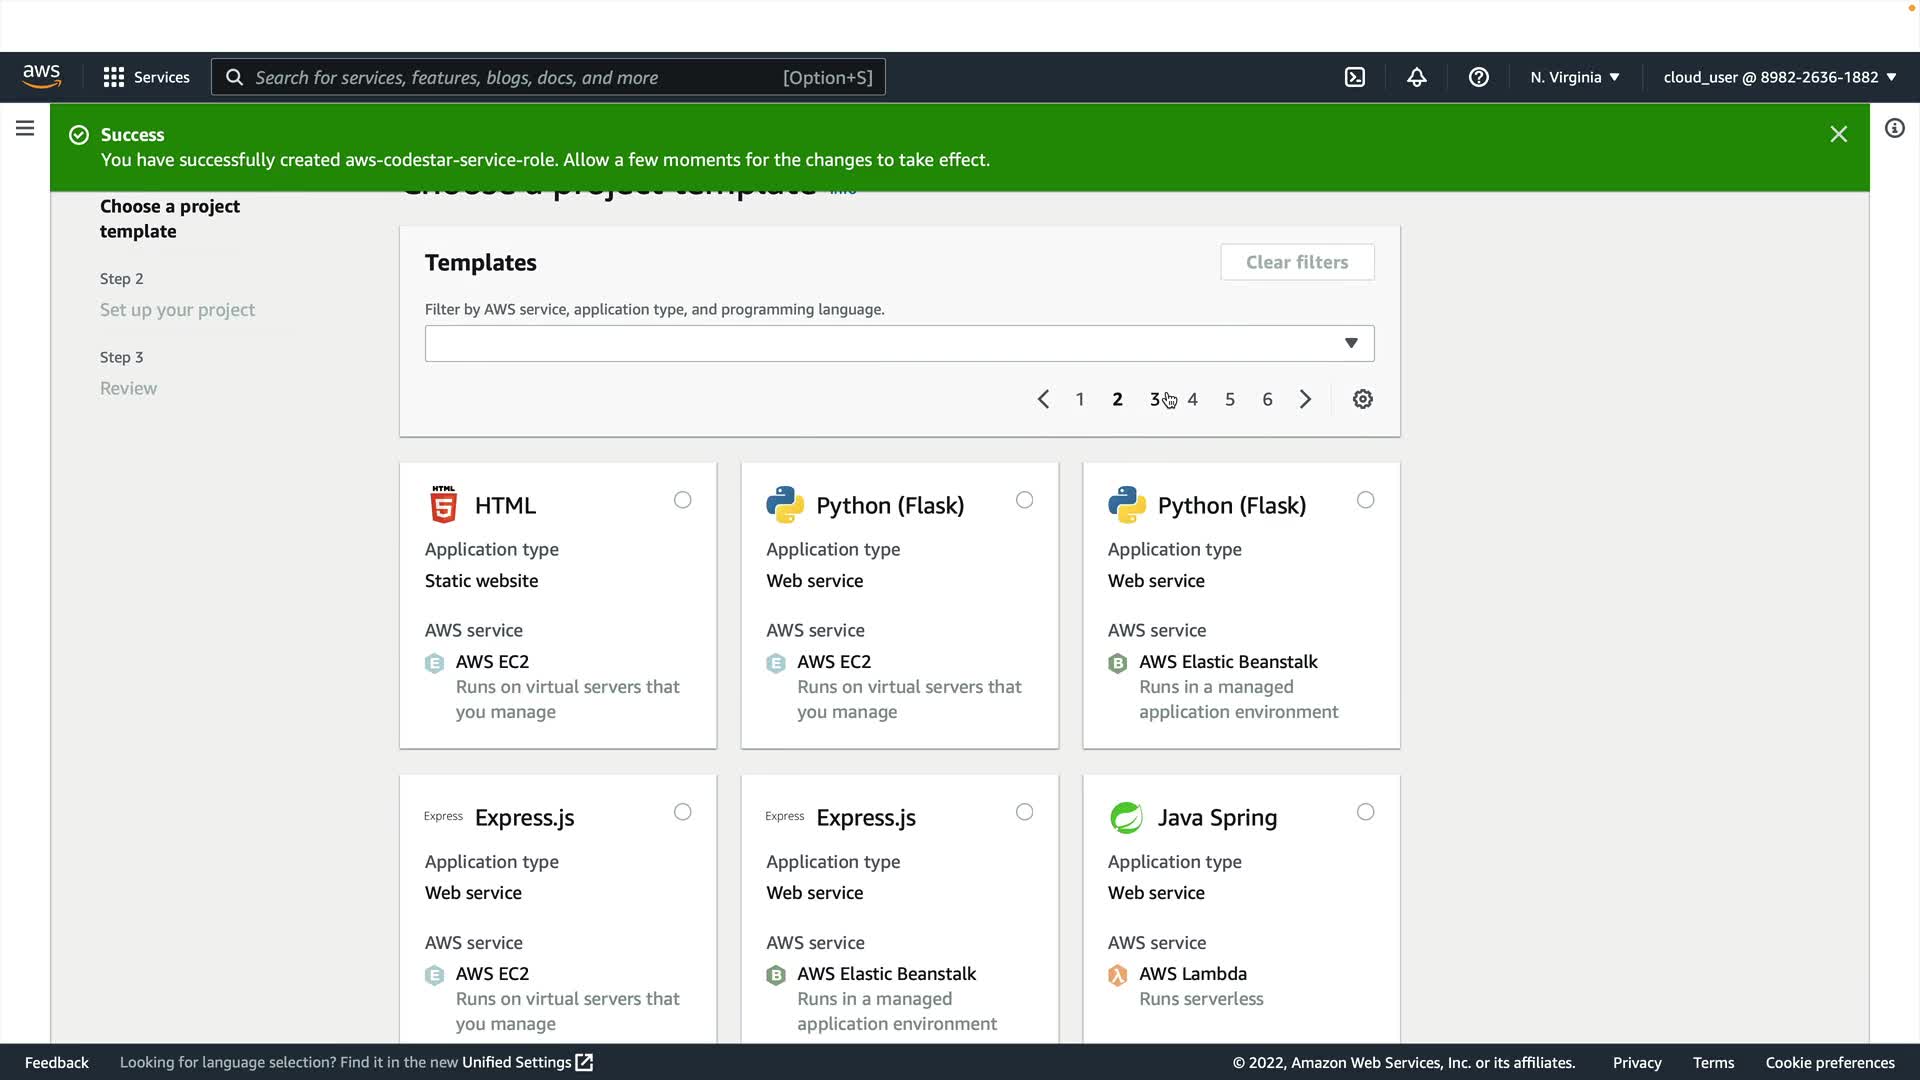
Task: Expand the cloud_user account menu
Action: [1779, 77]
